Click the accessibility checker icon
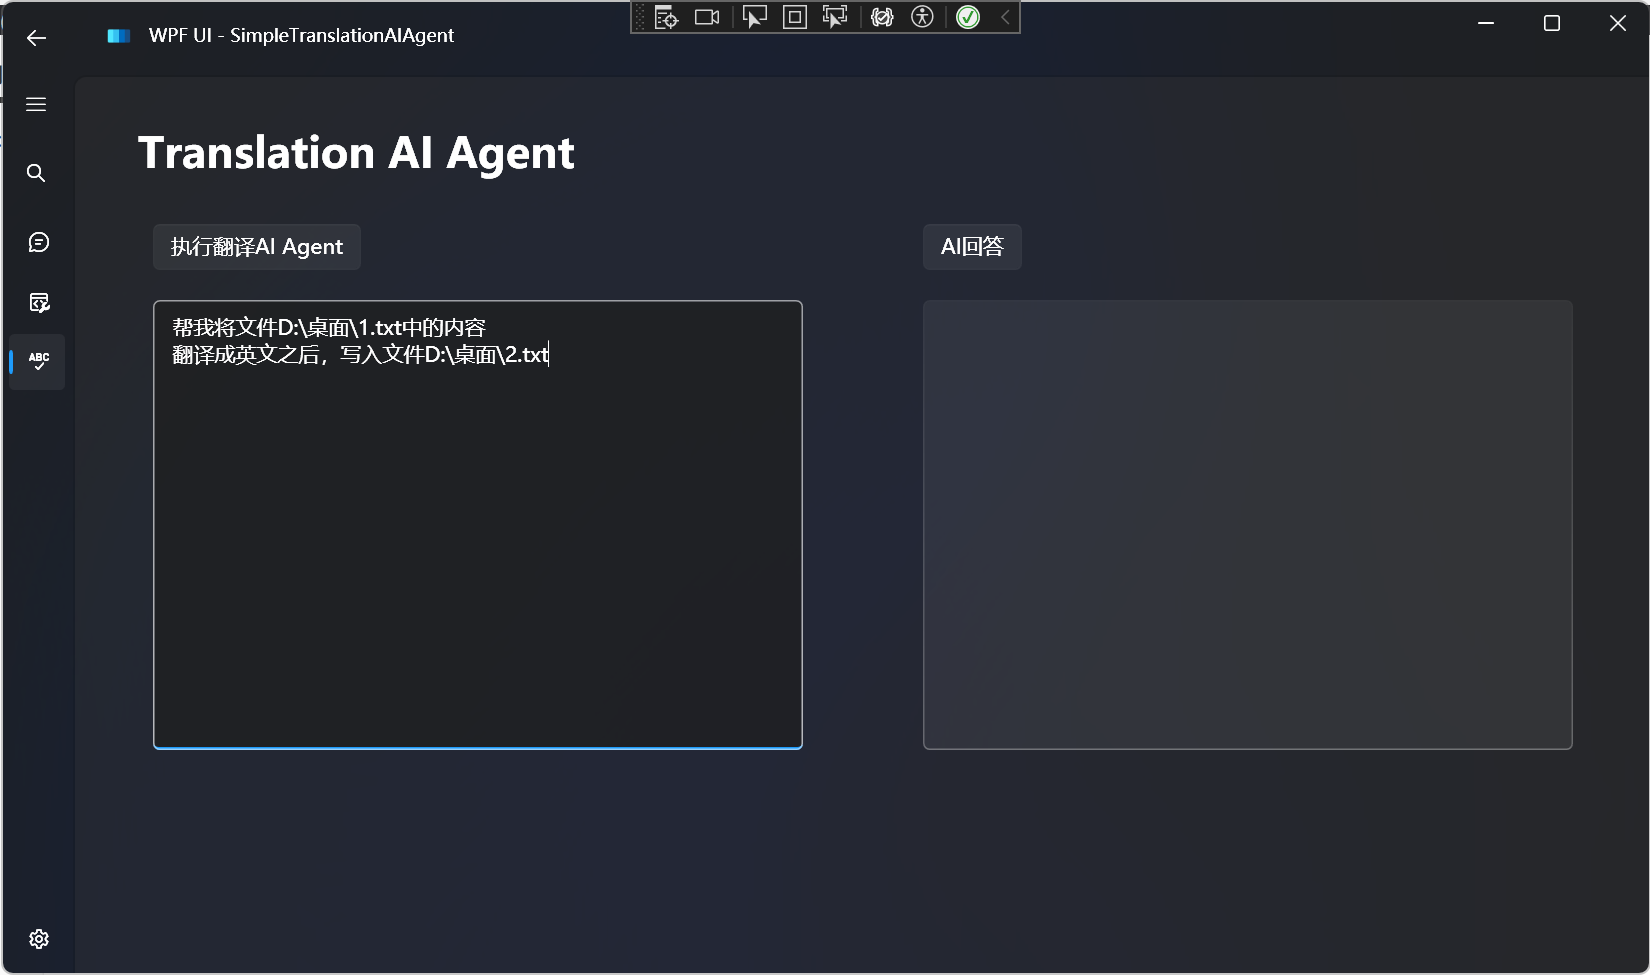This screenshot has width=1650, height=975. click(922, 17)
